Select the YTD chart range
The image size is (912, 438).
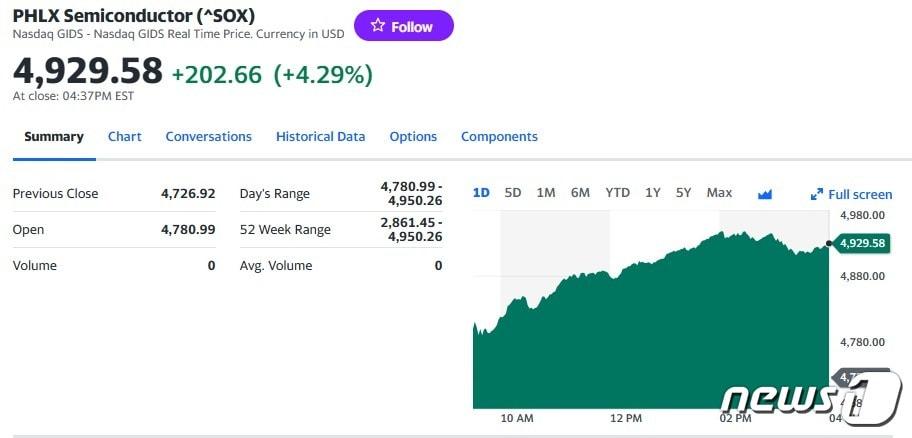[x=617, y=192]
